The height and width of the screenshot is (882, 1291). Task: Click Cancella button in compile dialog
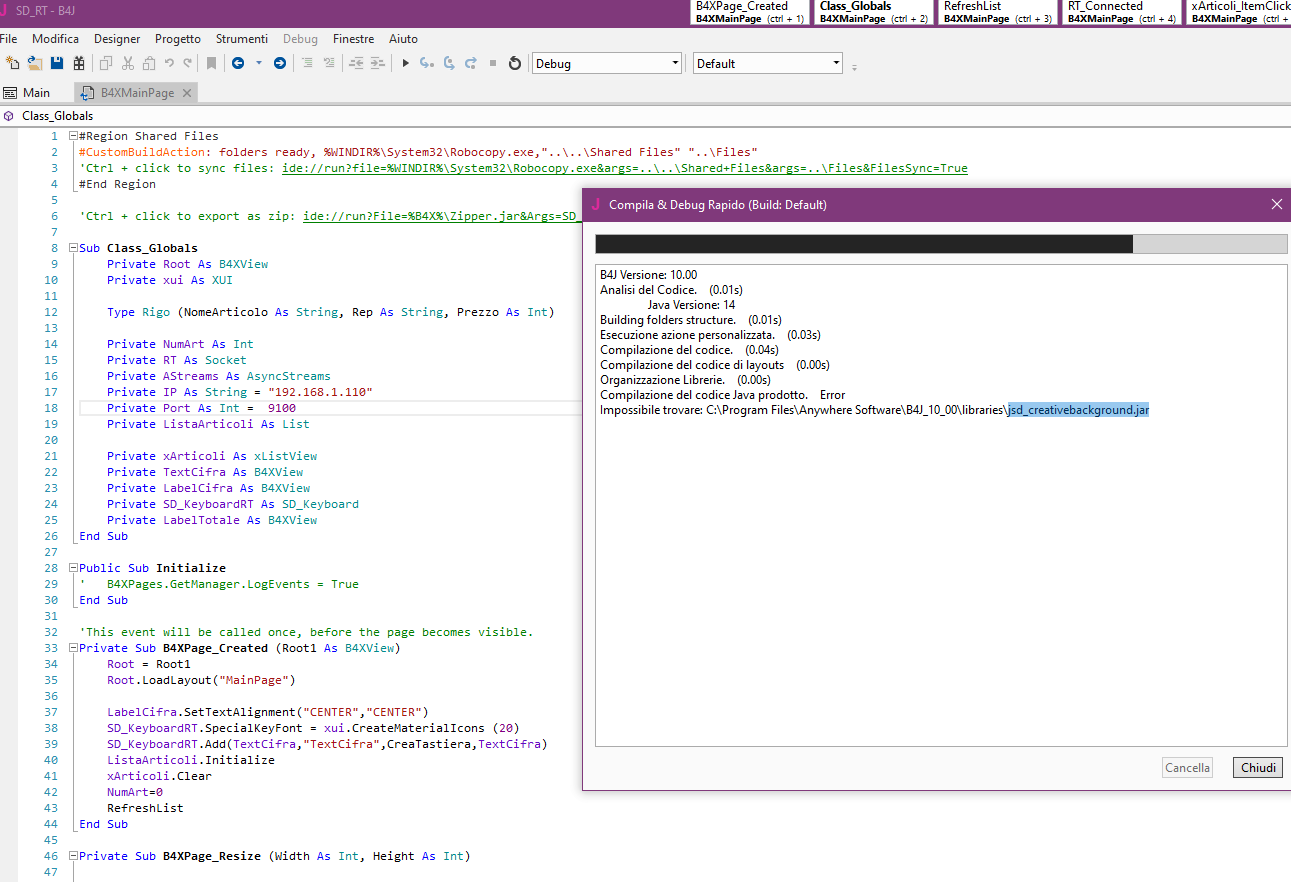coord(1188,768)
